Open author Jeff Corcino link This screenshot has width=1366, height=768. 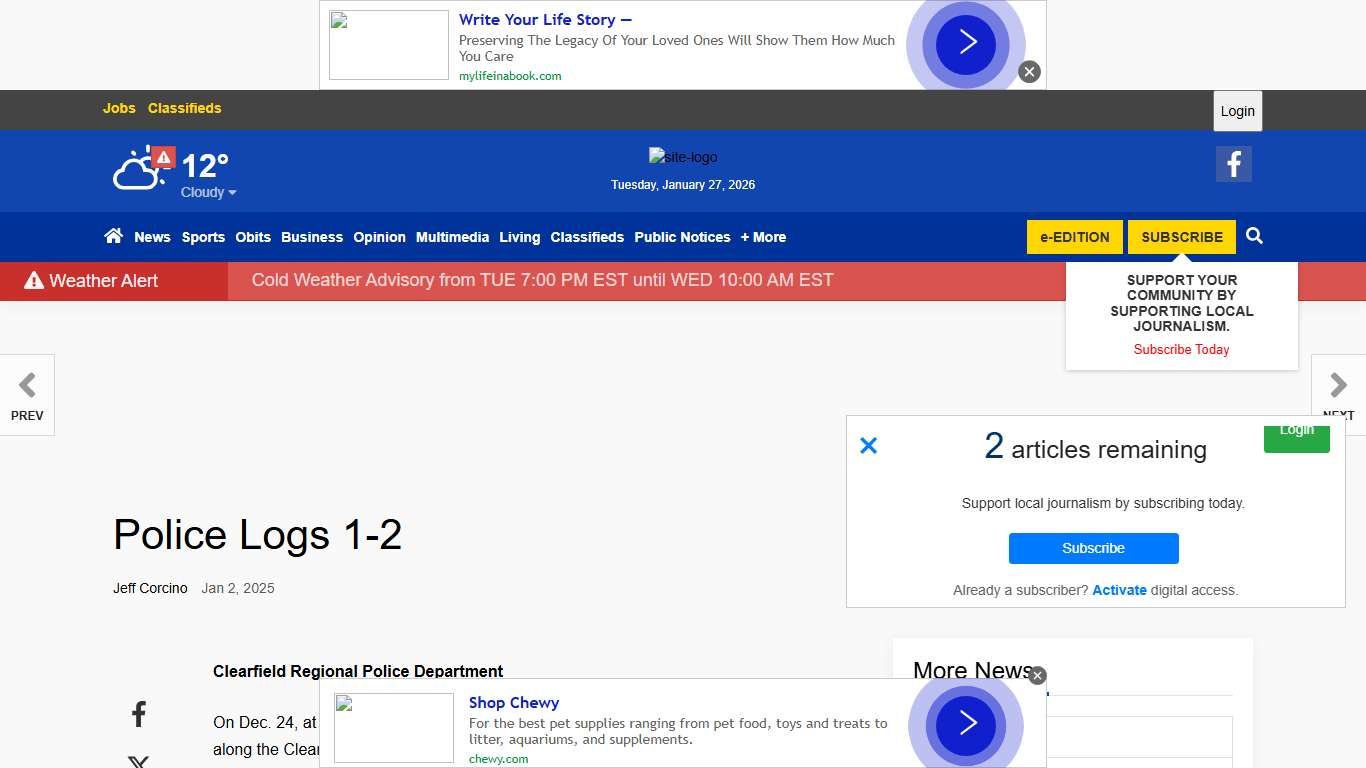point(150,588)
